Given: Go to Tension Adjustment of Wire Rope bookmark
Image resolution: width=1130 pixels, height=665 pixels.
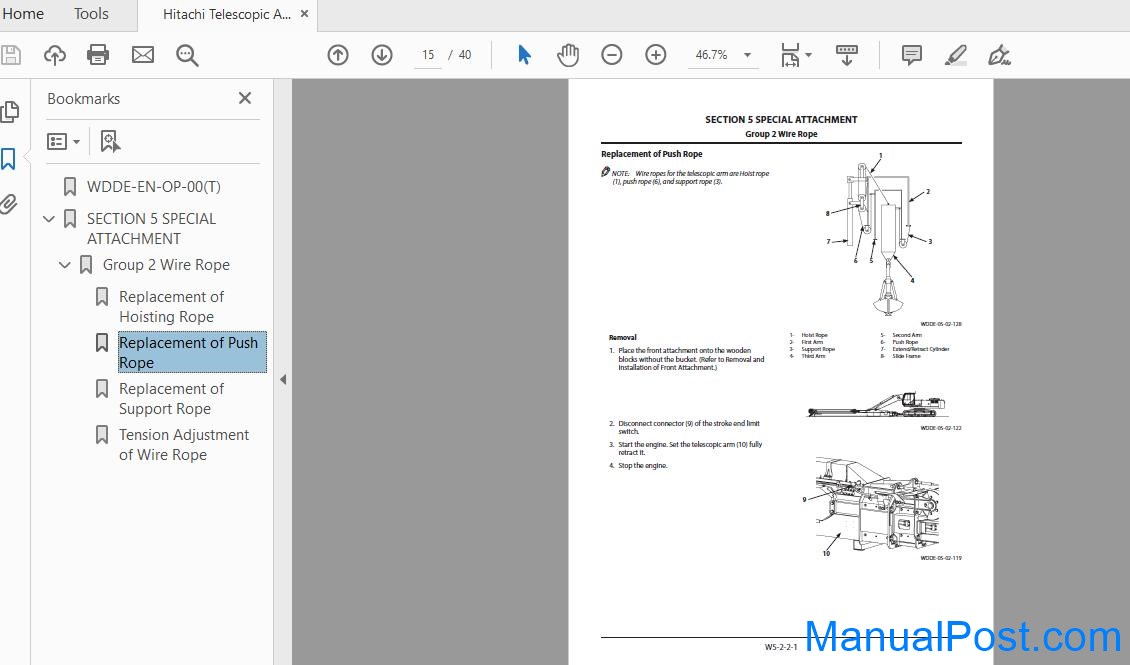Looking at the screenshot, I should [x=184, y=445].
